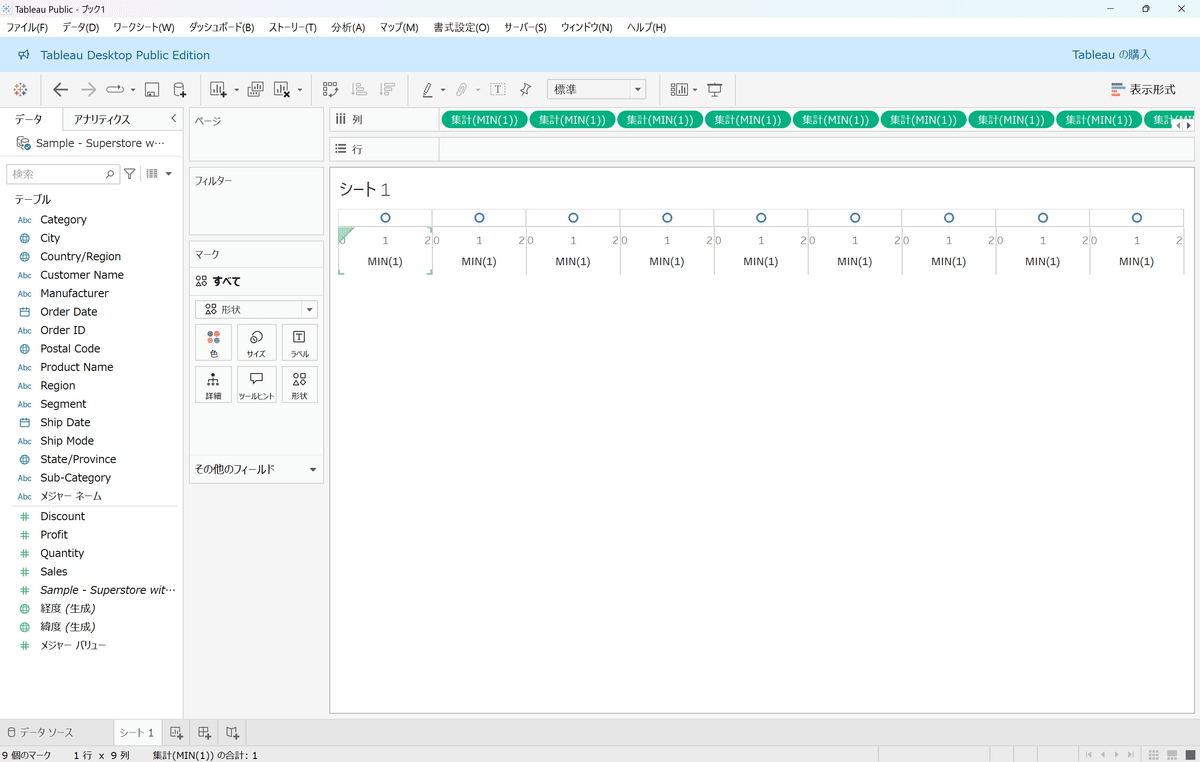
Task: Open the 書式設定(O) menu
Action: [x=461, y=27]
